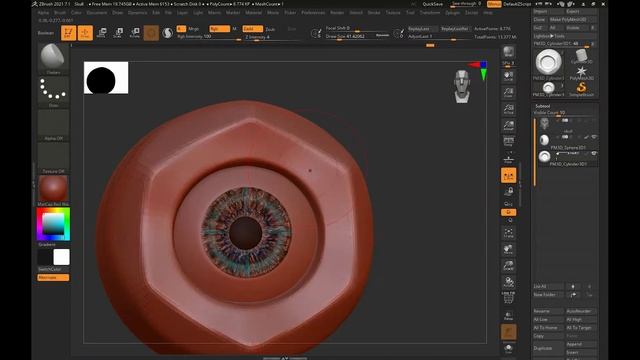This screenshot has height=360, width=640.
Task: Open the brush picker thumbnail
Action: [53, 58]
